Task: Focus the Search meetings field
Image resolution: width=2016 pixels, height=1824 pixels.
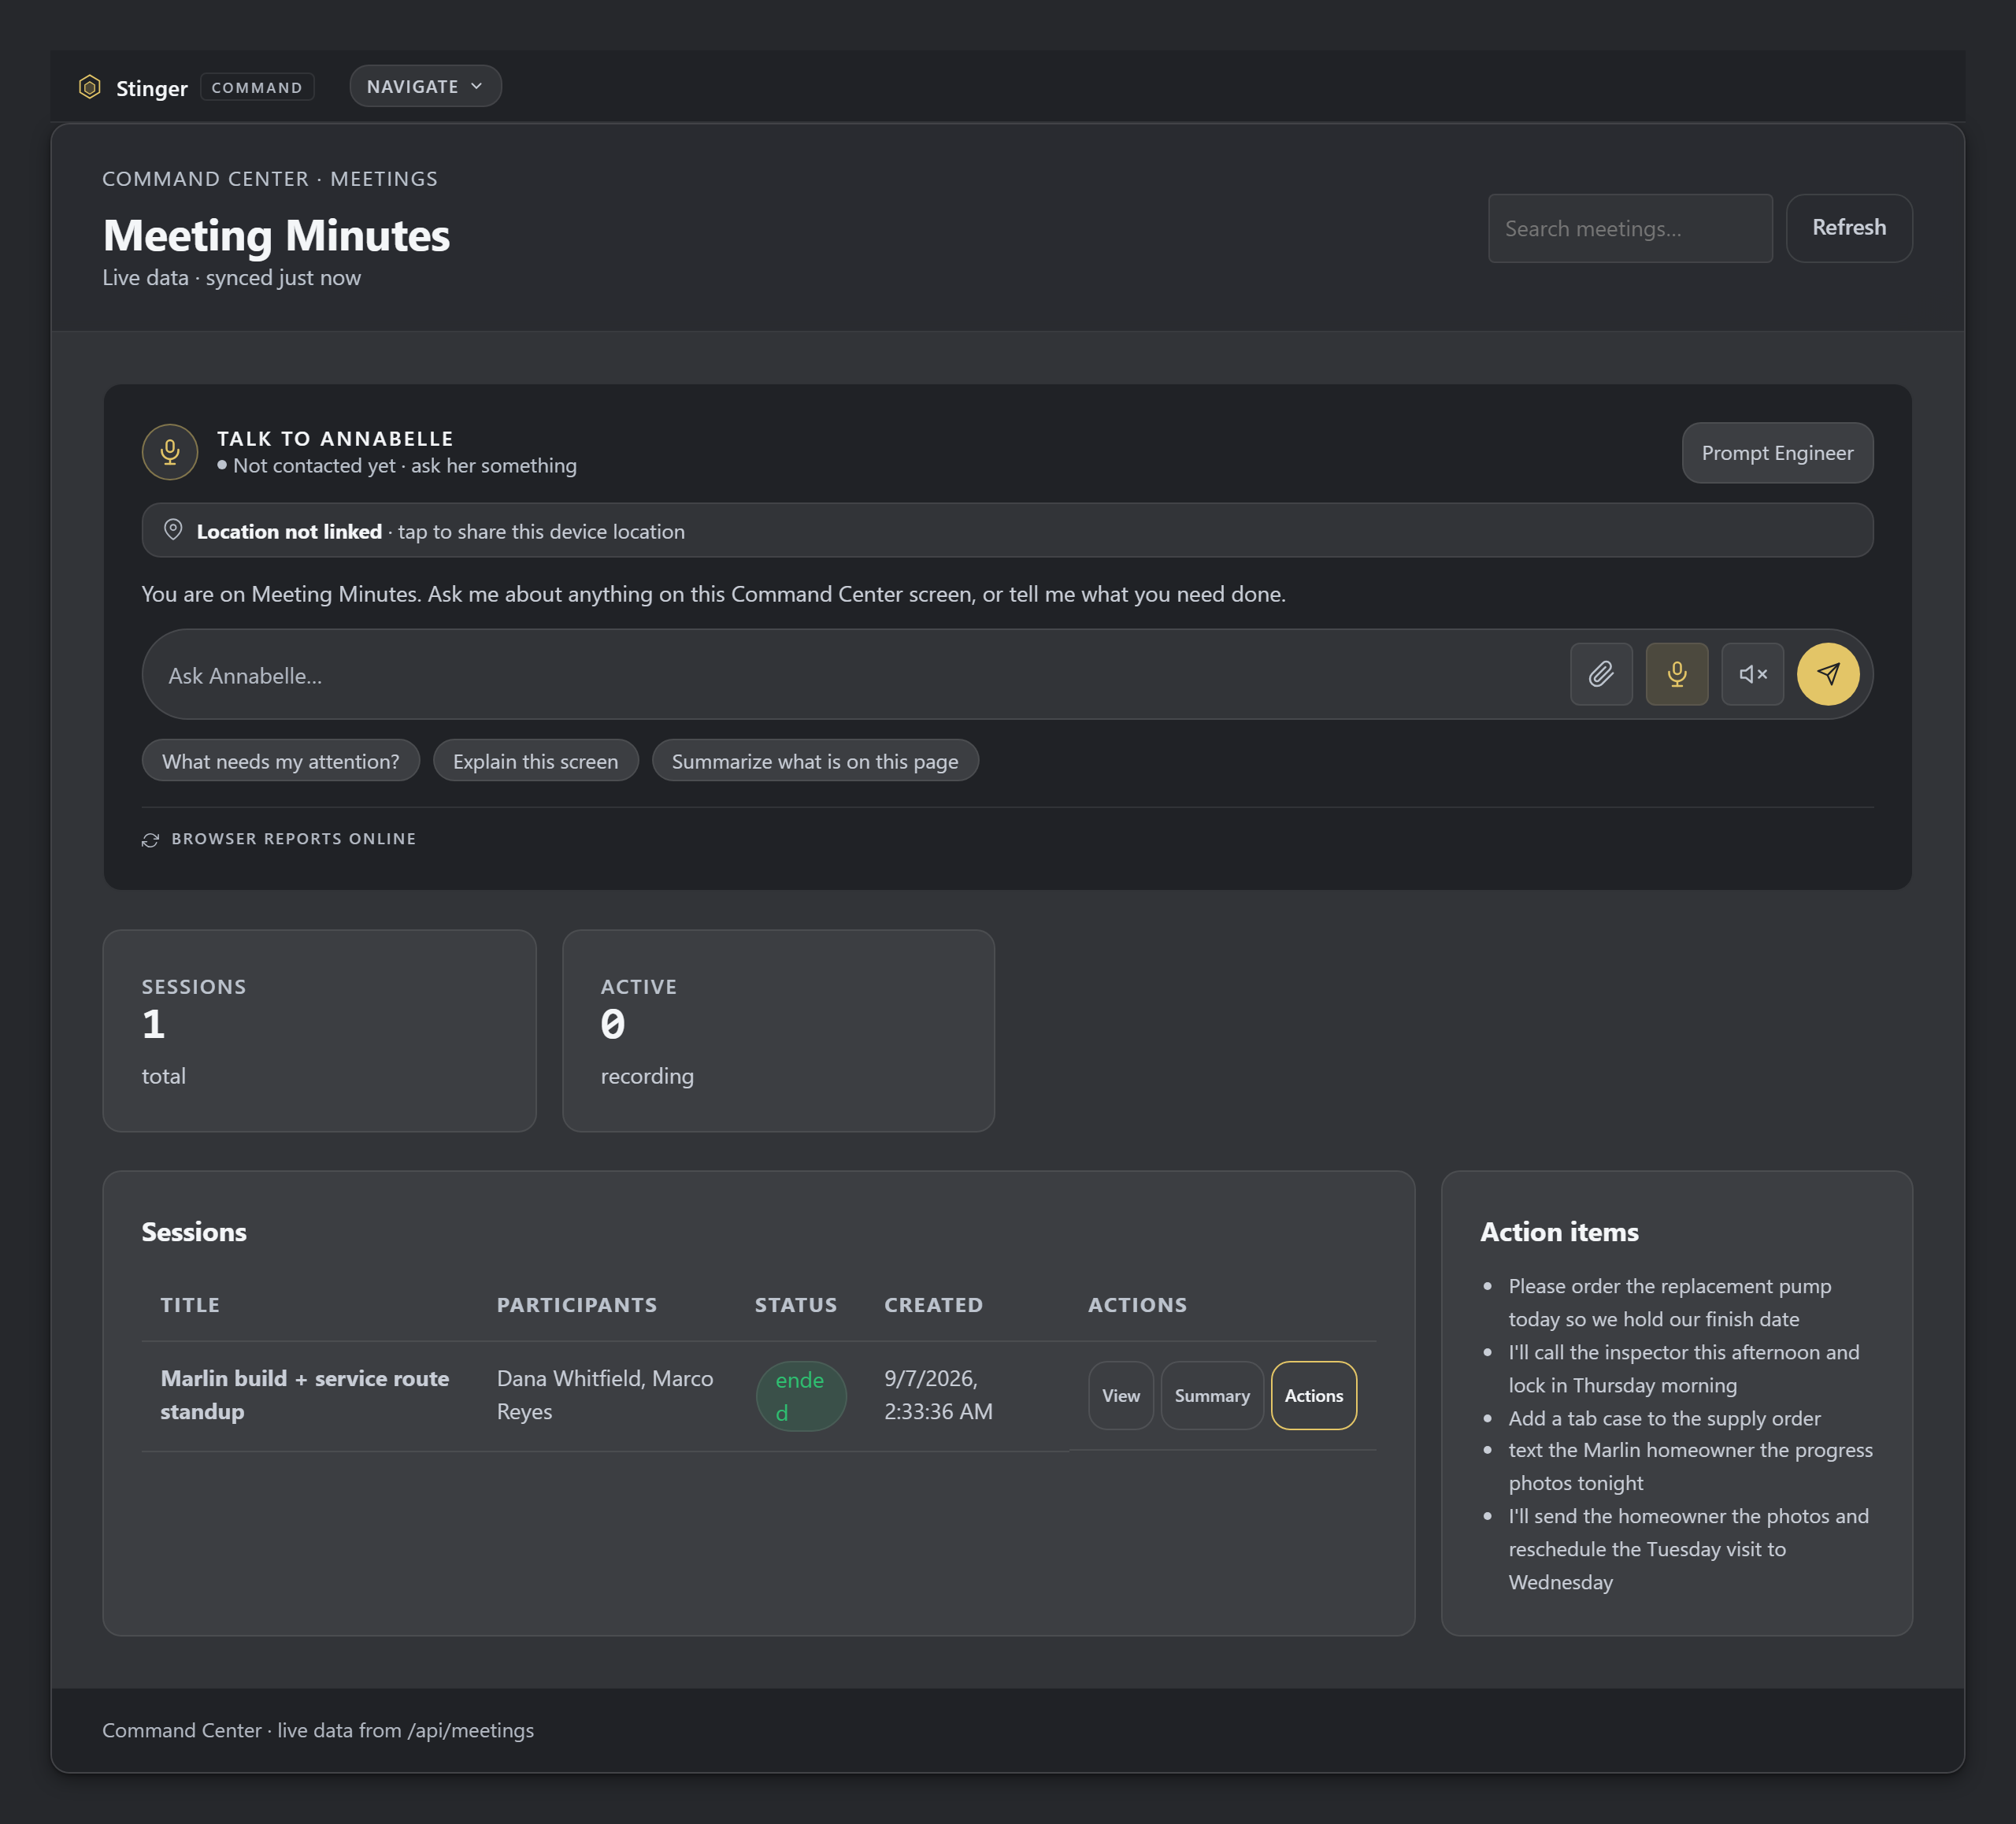Action: [1630, 229]
